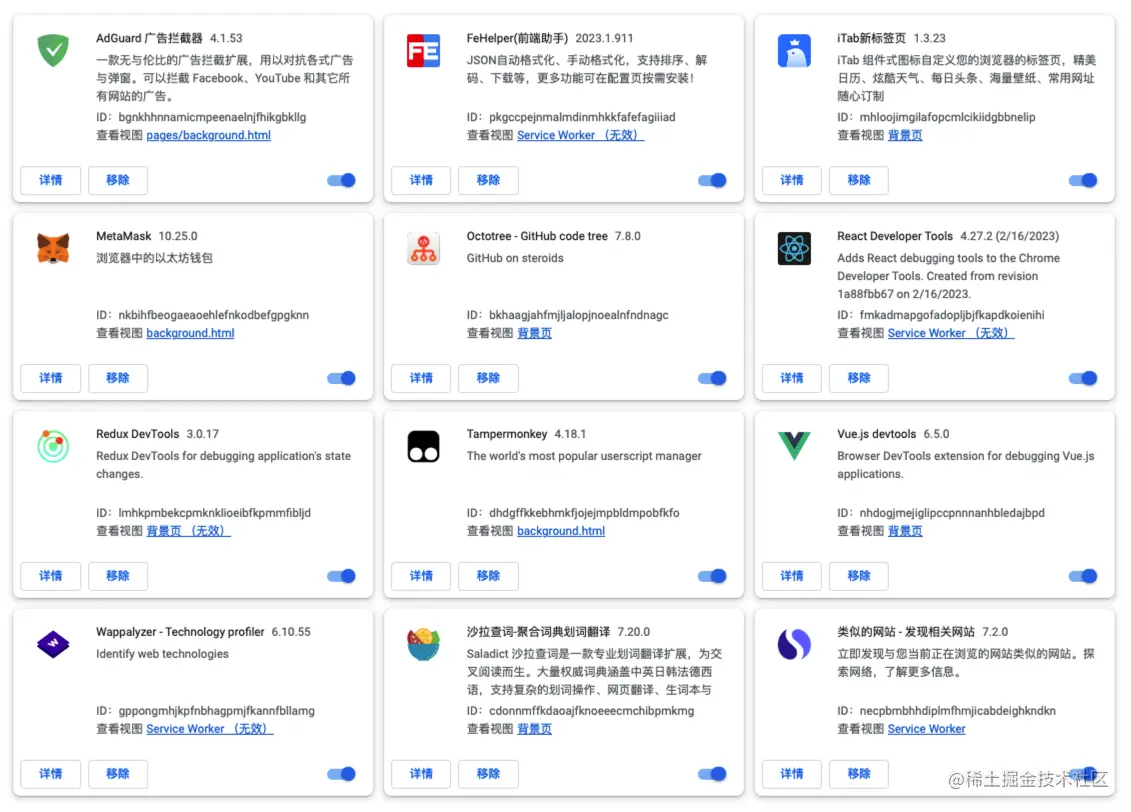This screenshot has height=812, width=1131.
Task: Disable the Vue.js devtools toggle
Action: point(1083,575)
